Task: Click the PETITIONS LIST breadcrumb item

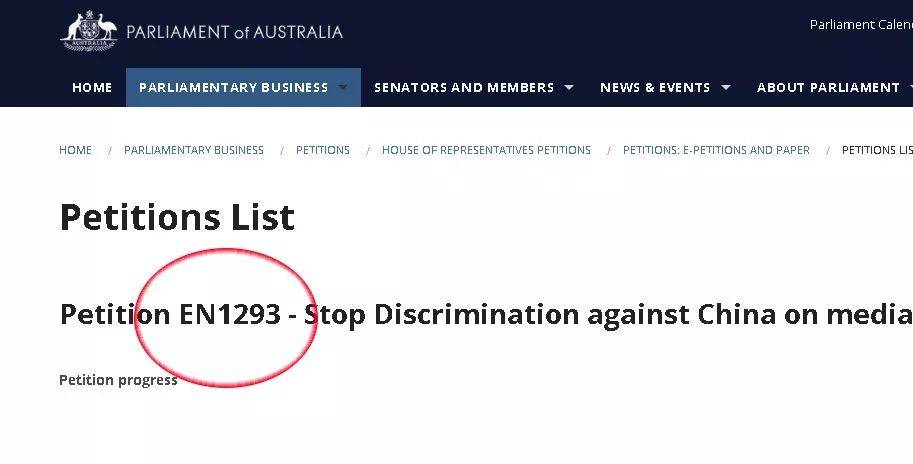Action: 877,150
